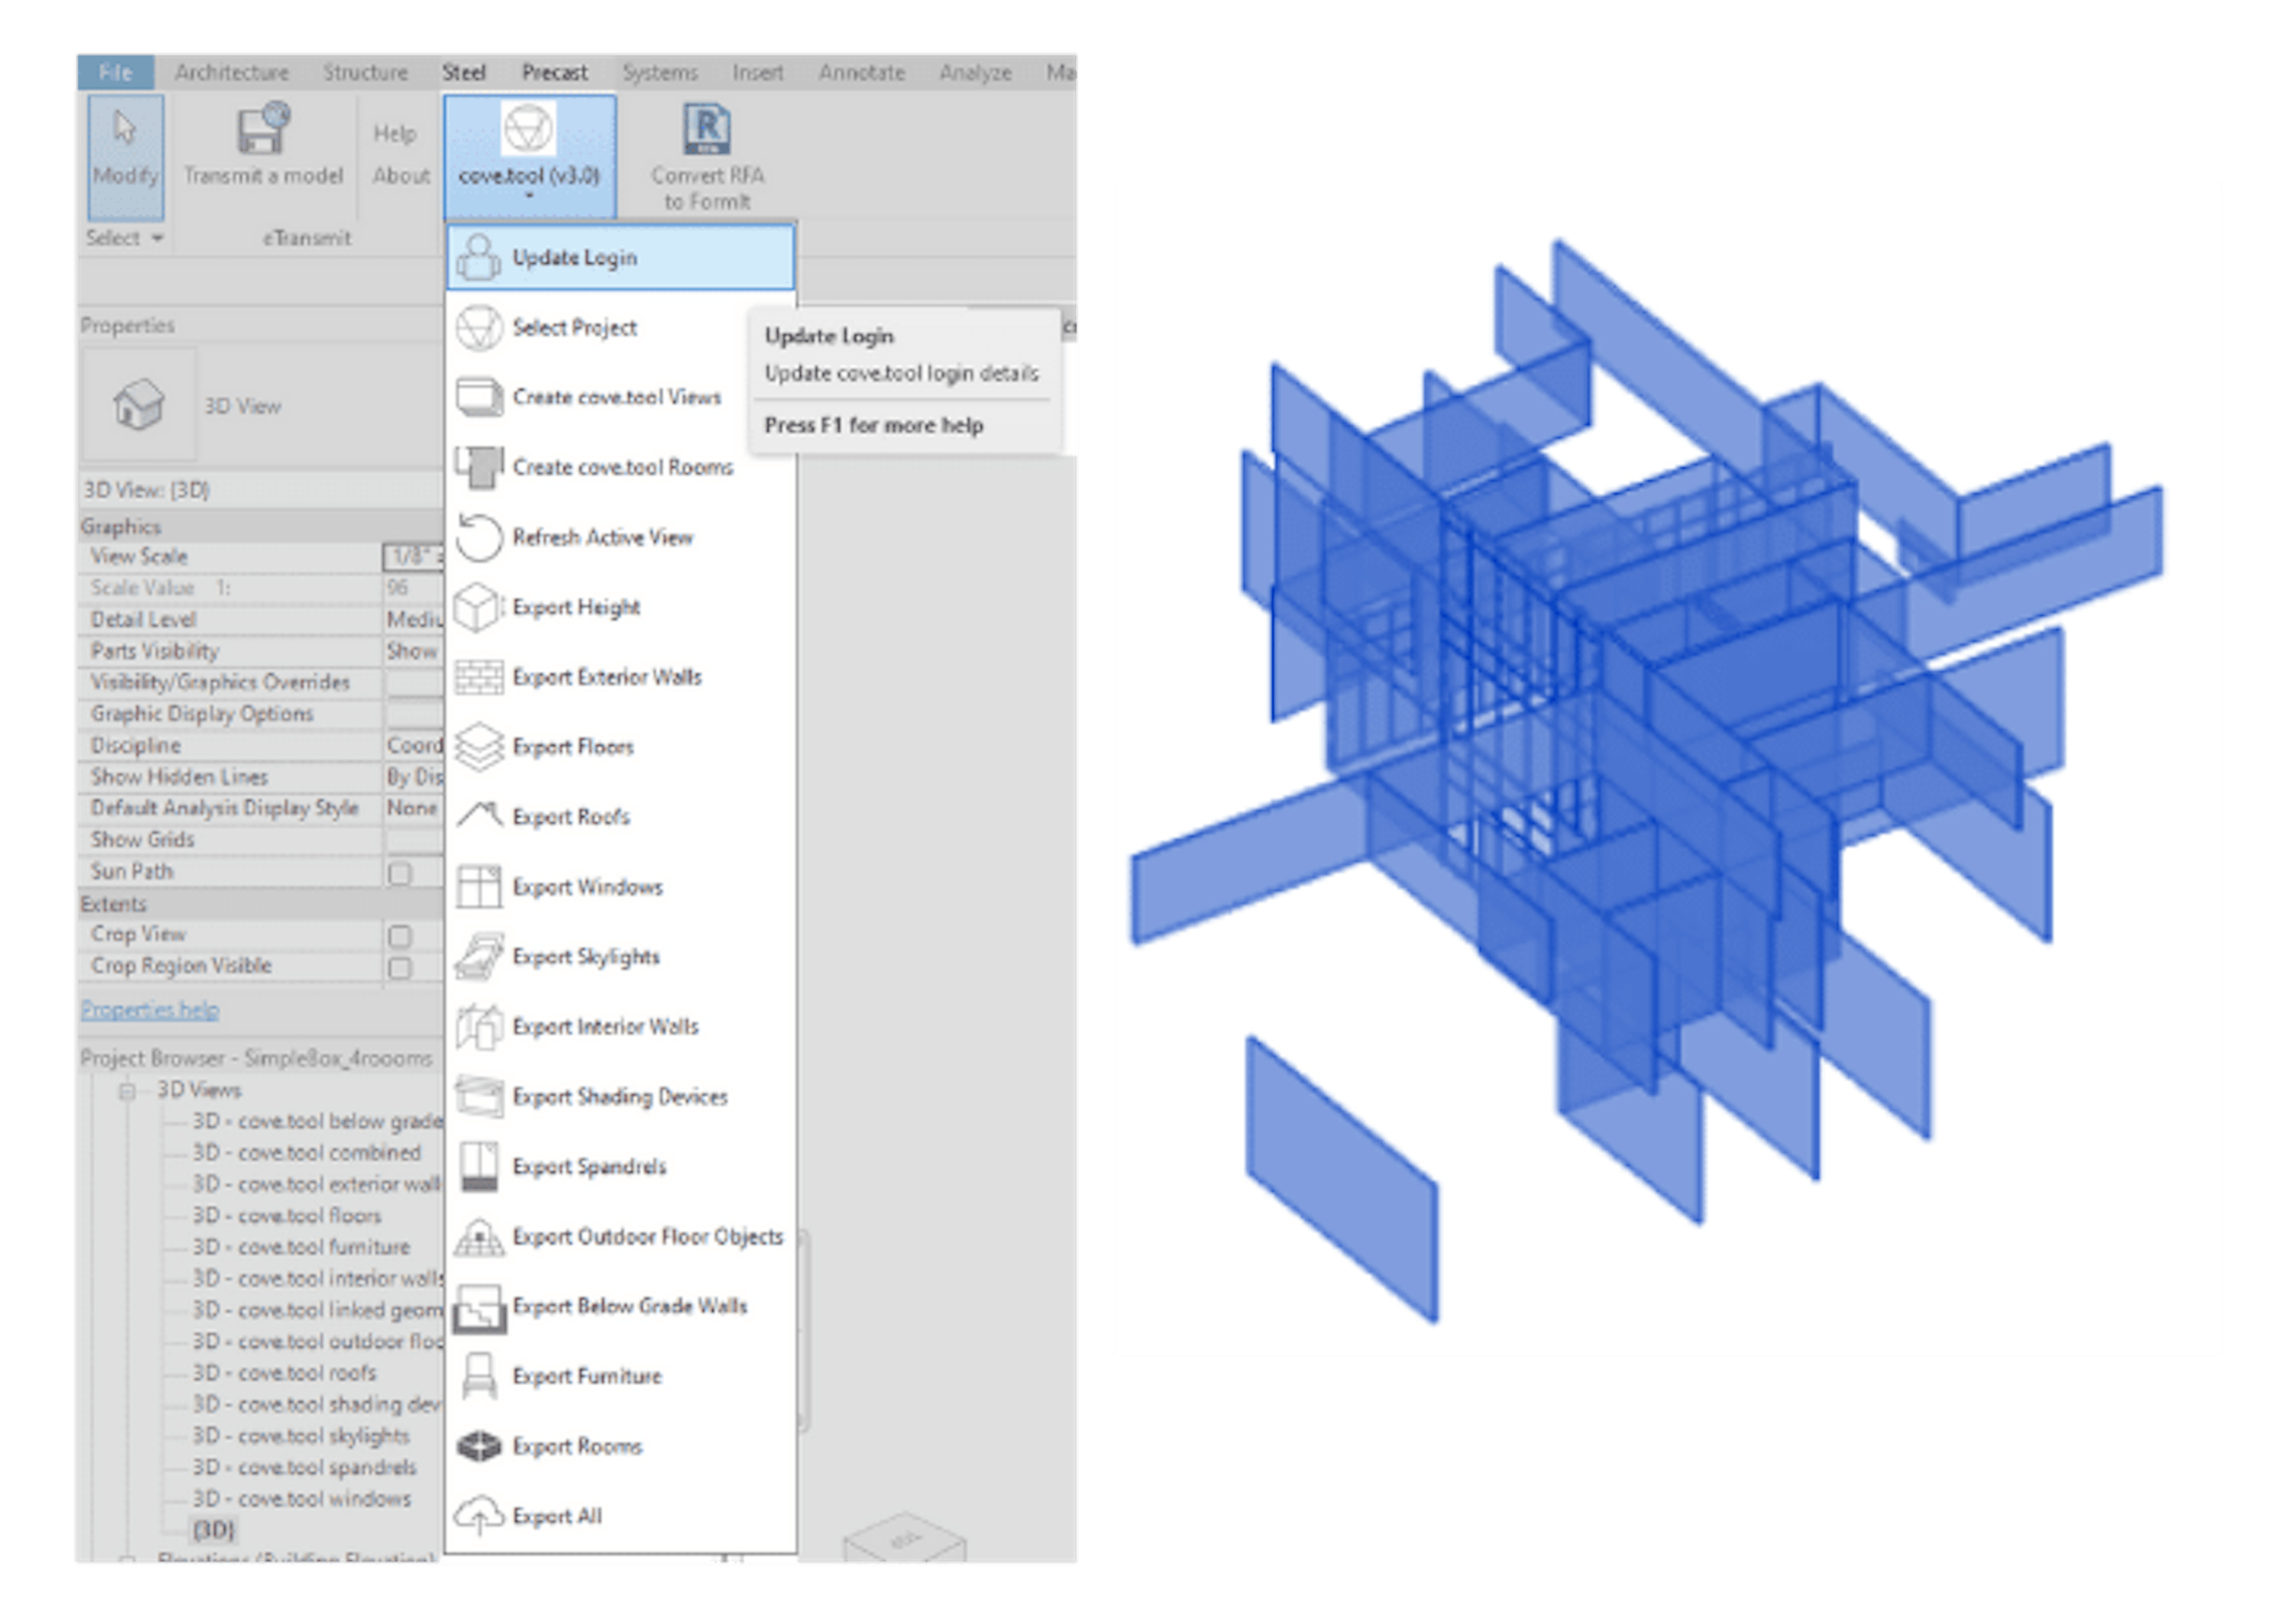Click the 3D View house type icon

138,404
